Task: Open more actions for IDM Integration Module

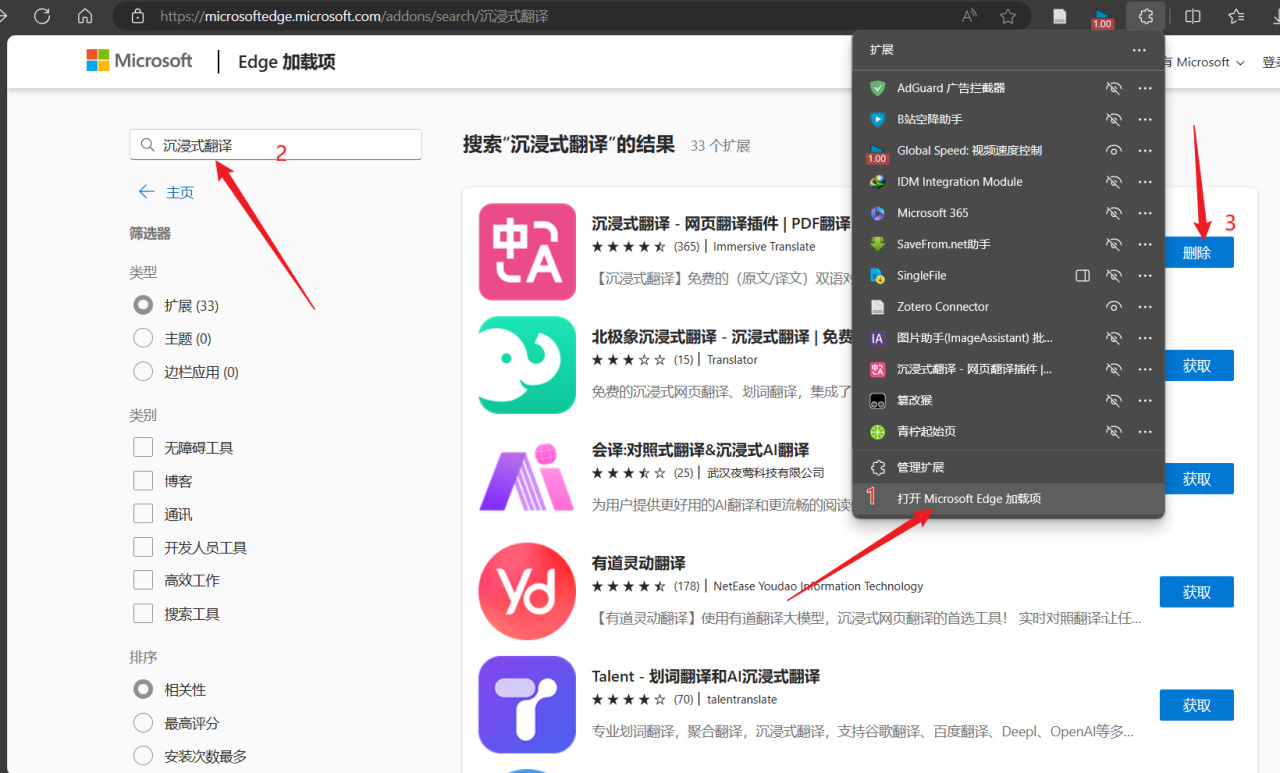Action: [x=1145, y=182]
